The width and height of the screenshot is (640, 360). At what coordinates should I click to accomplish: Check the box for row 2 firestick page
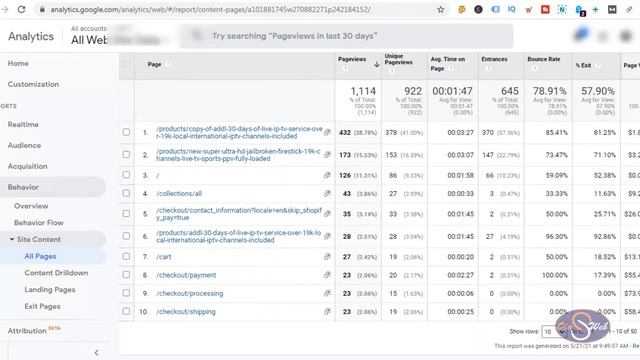pyautogui.click(x=127, y=155)
